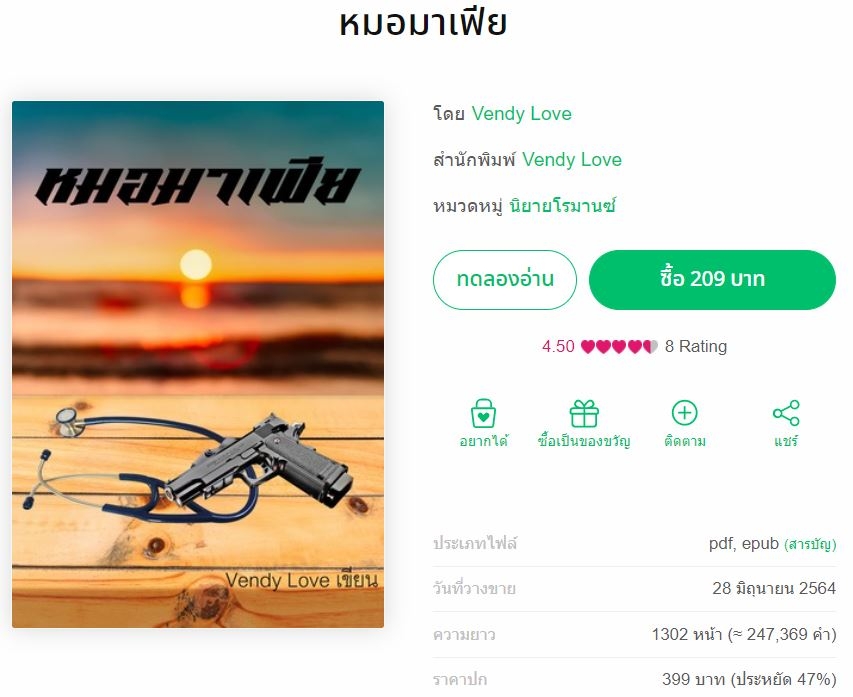The width and height of the screenshot is (853, 697).
Task: Click the page title หมอมาเฟีย
Action: (x=423, y=23)
